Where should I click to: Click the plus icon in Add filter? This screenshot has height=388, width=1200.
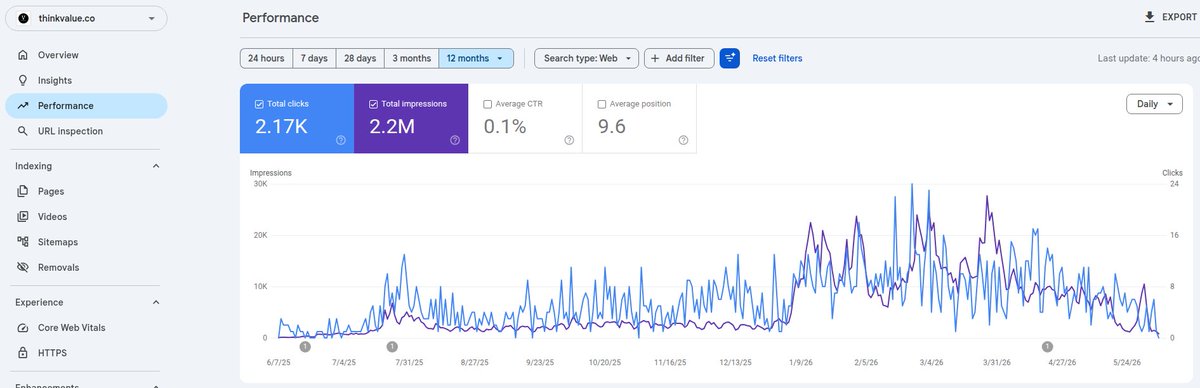[656, 58]
